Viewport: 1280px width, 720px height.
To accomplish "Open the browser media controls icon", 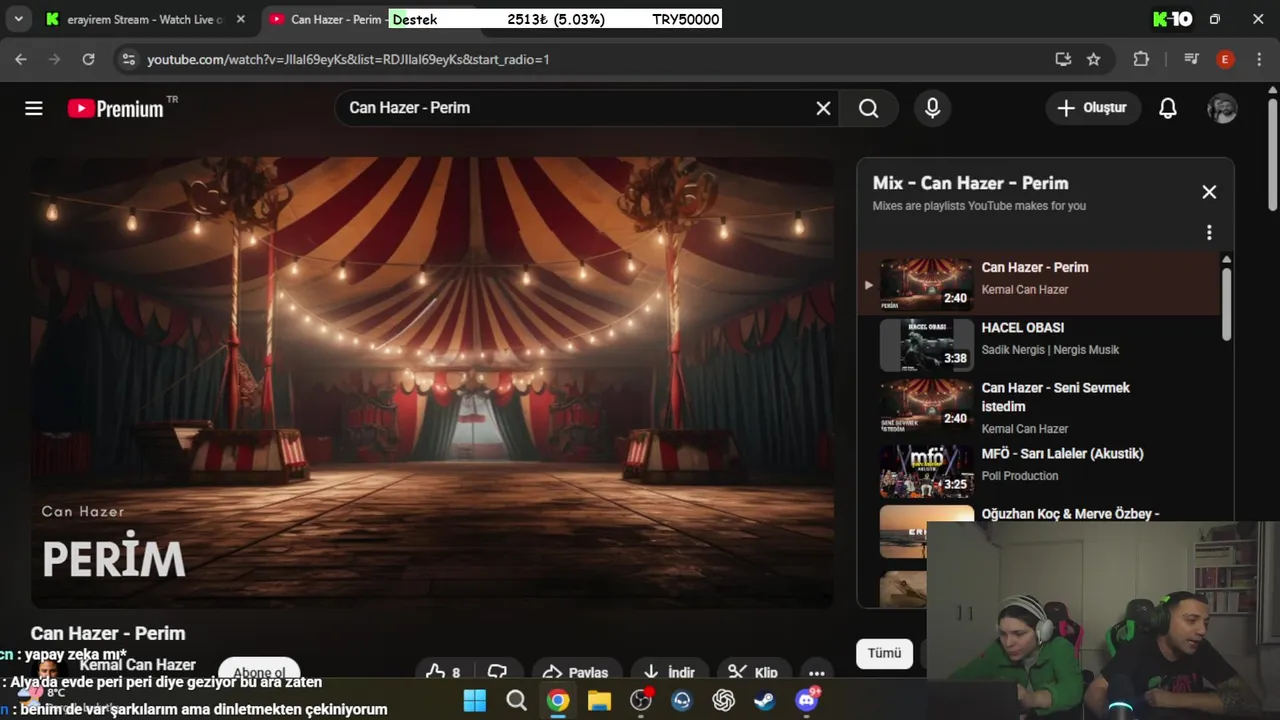I will click(x=1190, y=59).
